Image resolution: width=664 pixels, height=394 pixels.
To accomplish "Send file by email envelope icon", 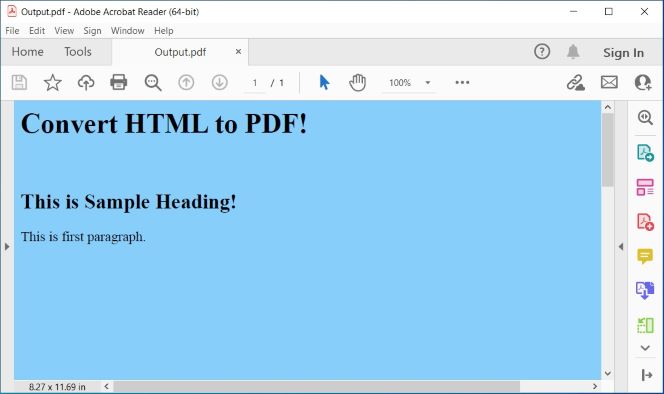I will click(x=609, y=82).
